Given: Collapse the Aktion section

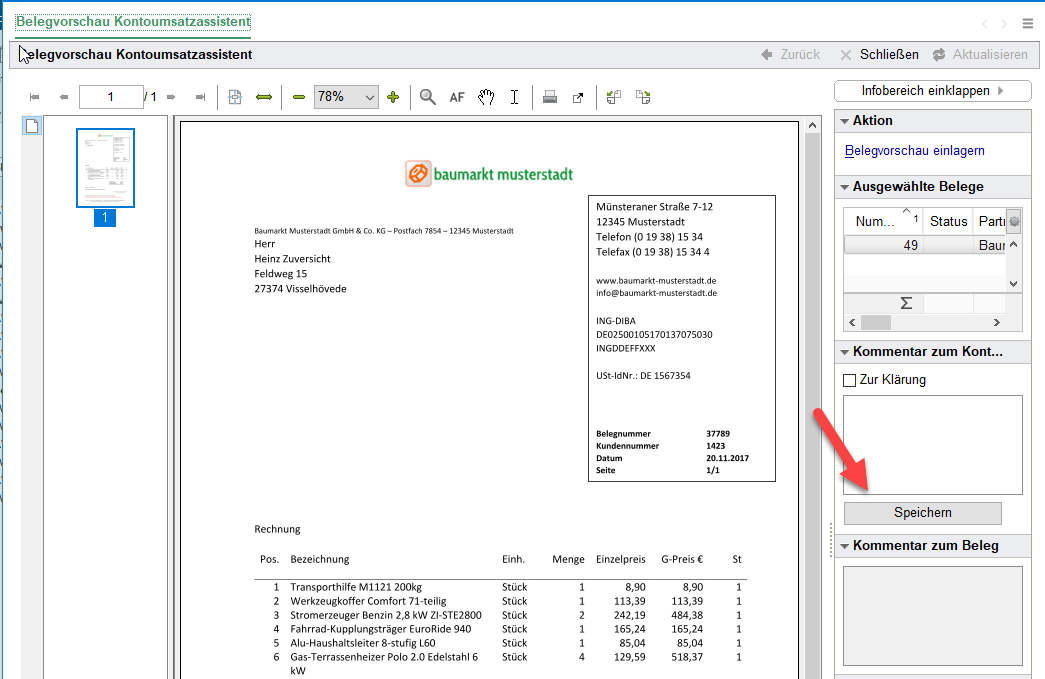Looking at the screenshot, I should tap(843, 121).
